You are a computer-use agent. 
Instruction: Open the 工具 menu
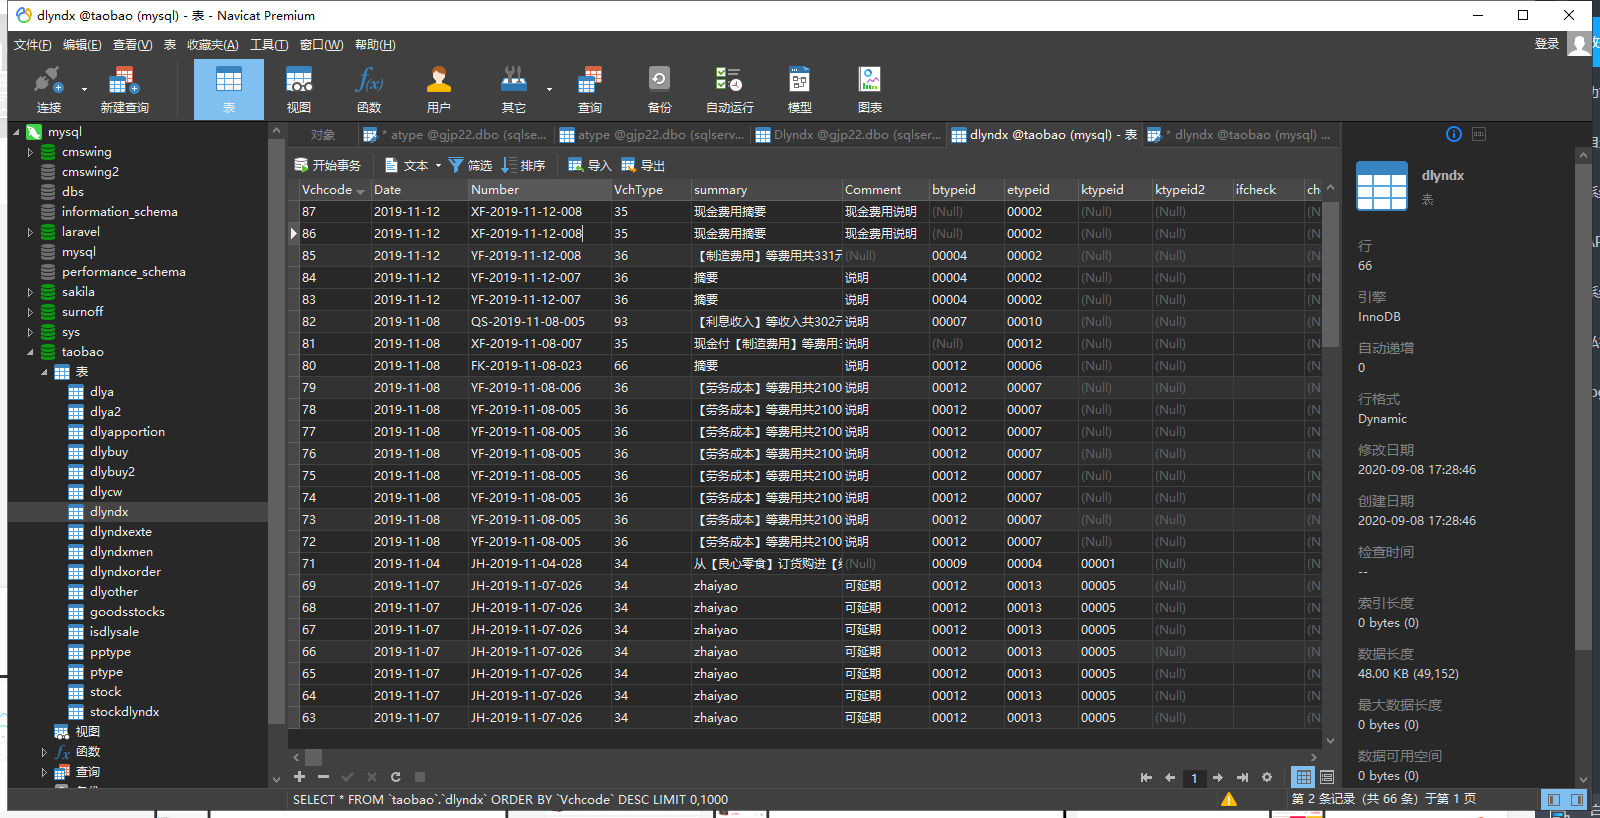[269, 45]
